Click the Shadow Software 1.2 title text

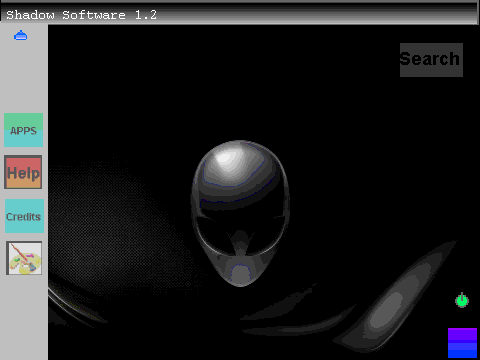[x=81, y=15]
